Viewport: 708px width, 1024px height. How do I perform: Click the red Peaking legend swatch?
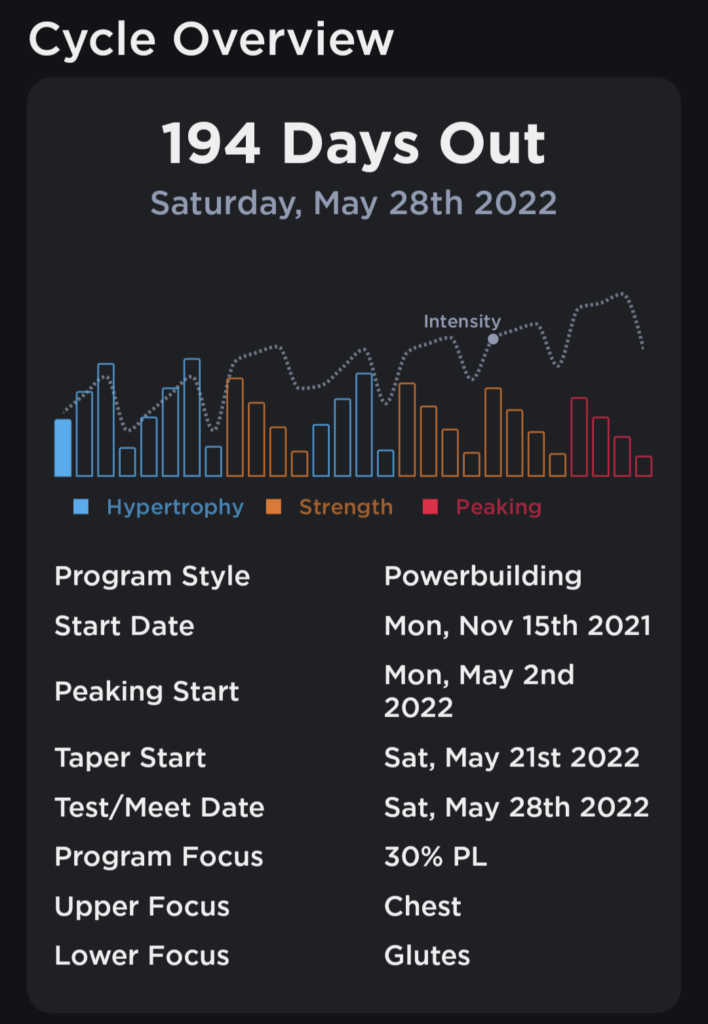tap(431, 507)
